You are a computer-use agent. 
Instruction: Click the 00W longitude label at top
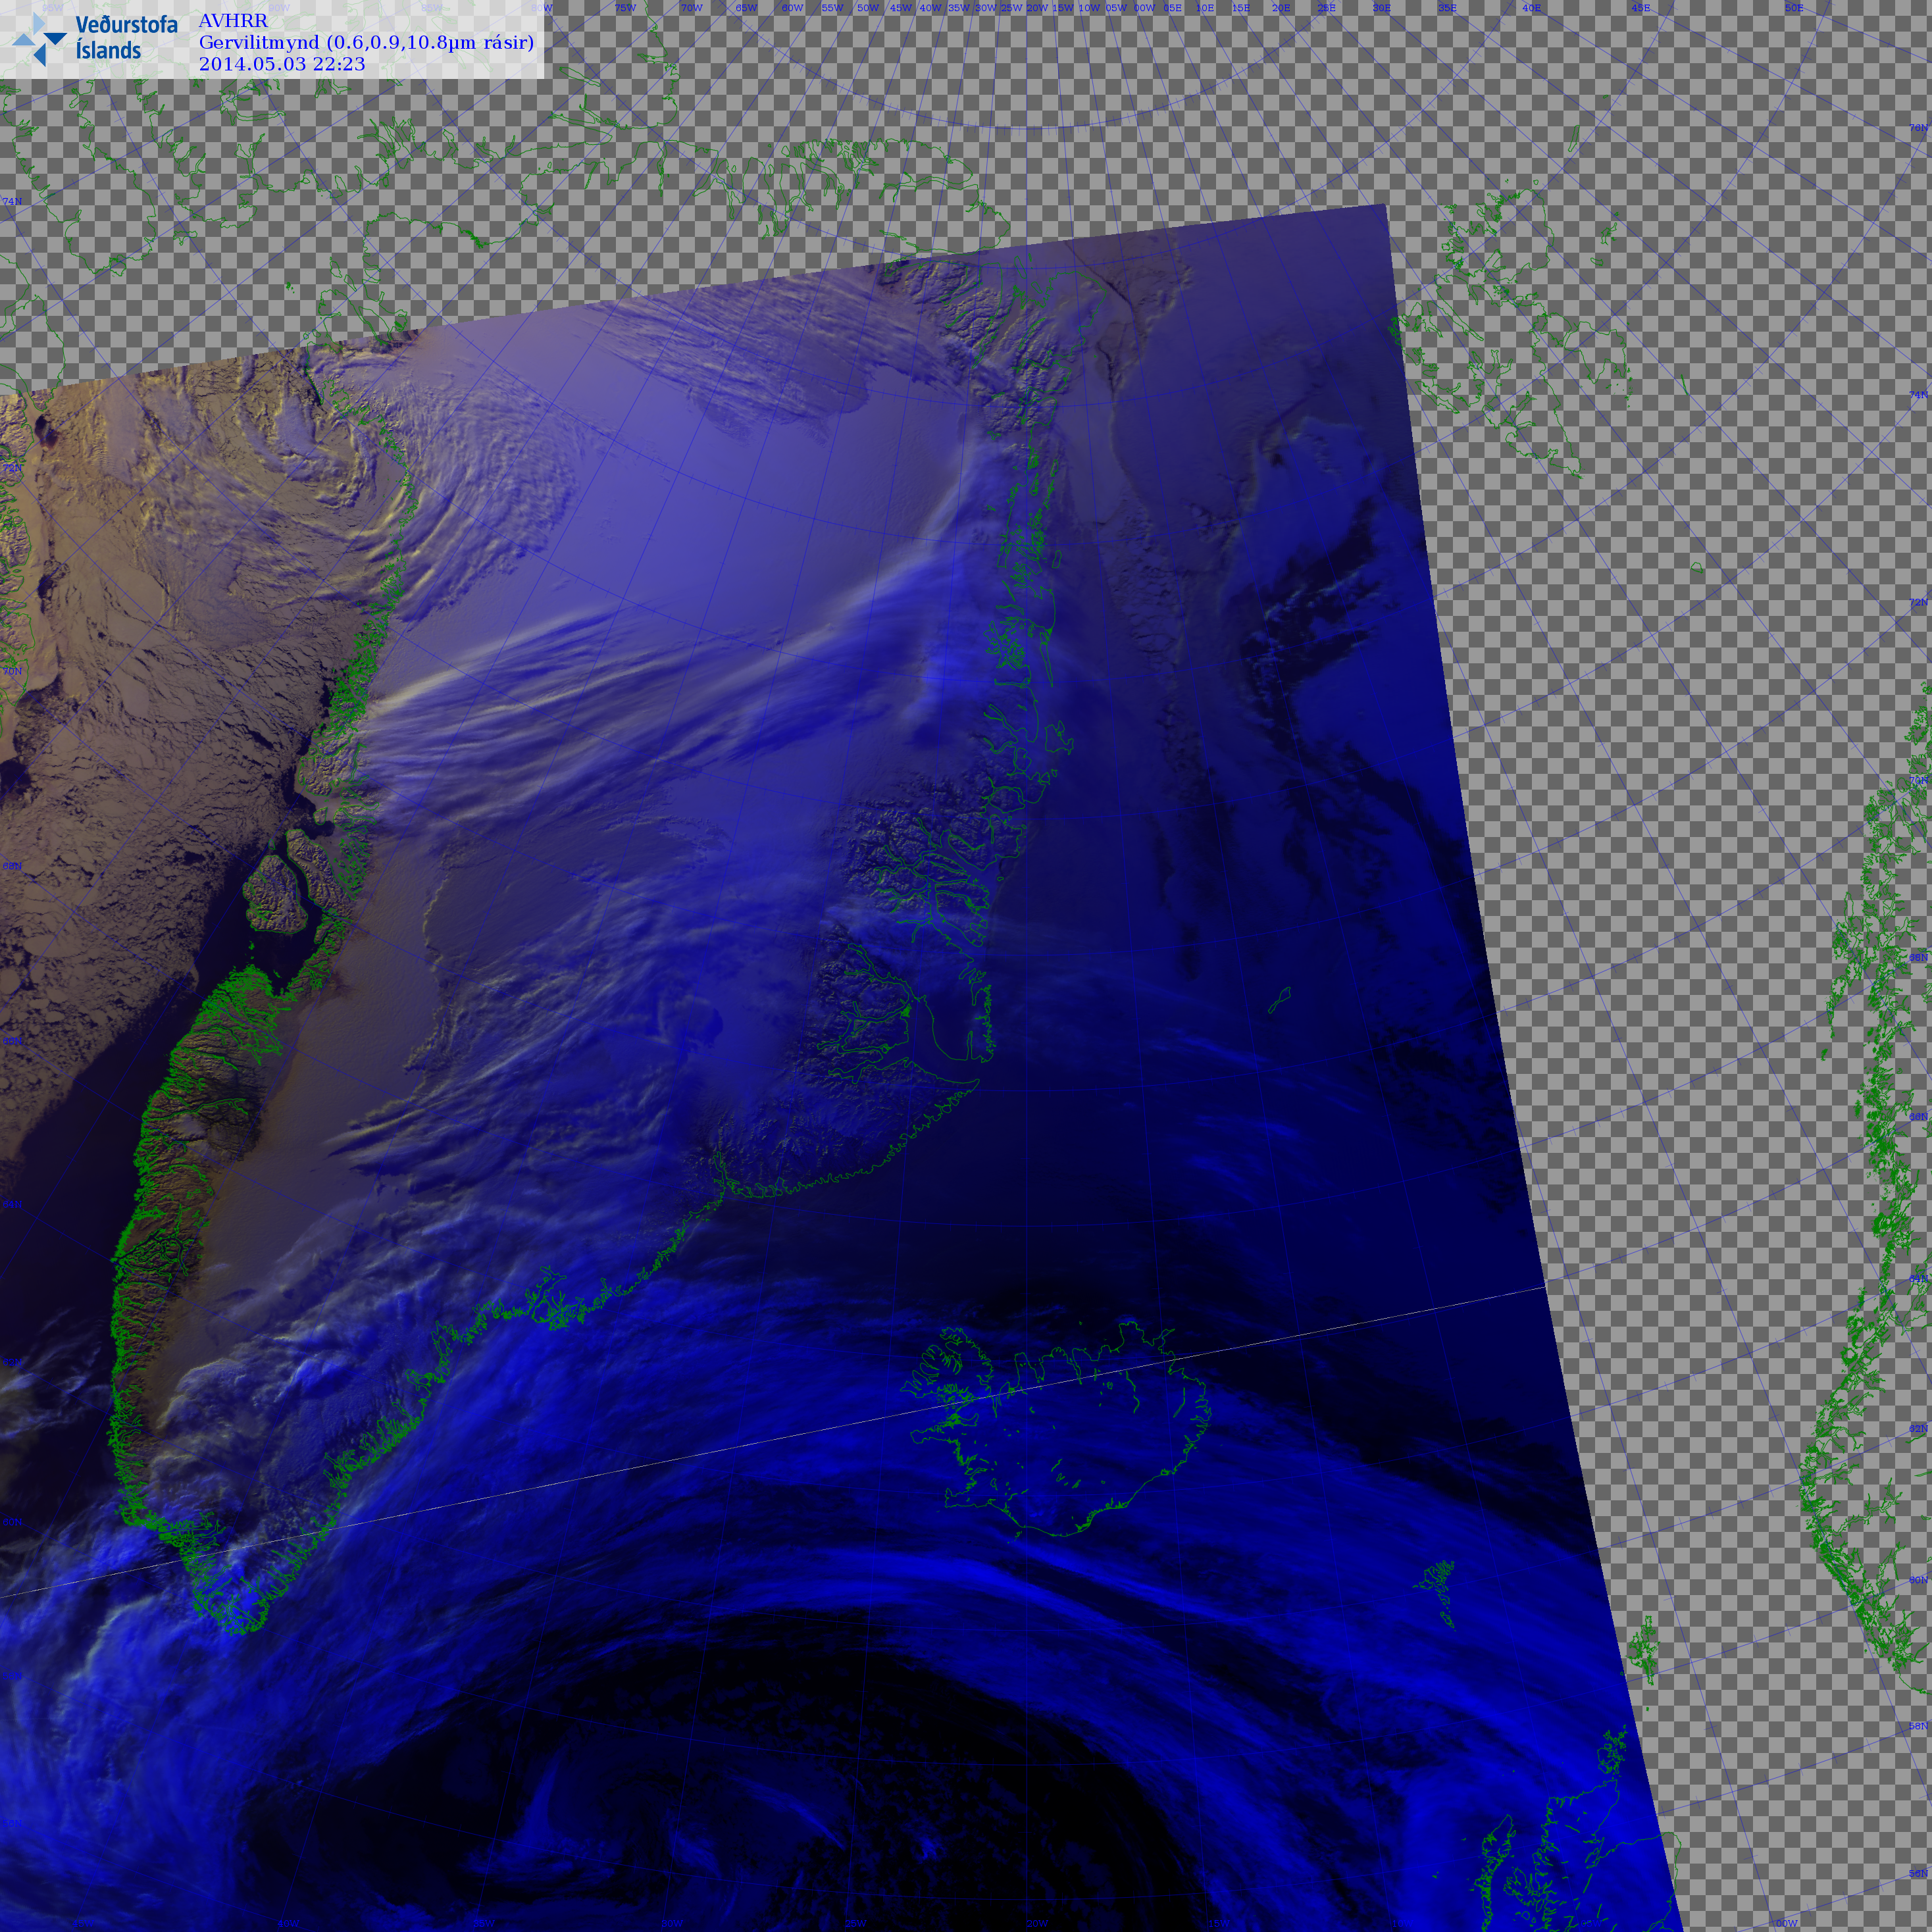[x=1144, y=8]
